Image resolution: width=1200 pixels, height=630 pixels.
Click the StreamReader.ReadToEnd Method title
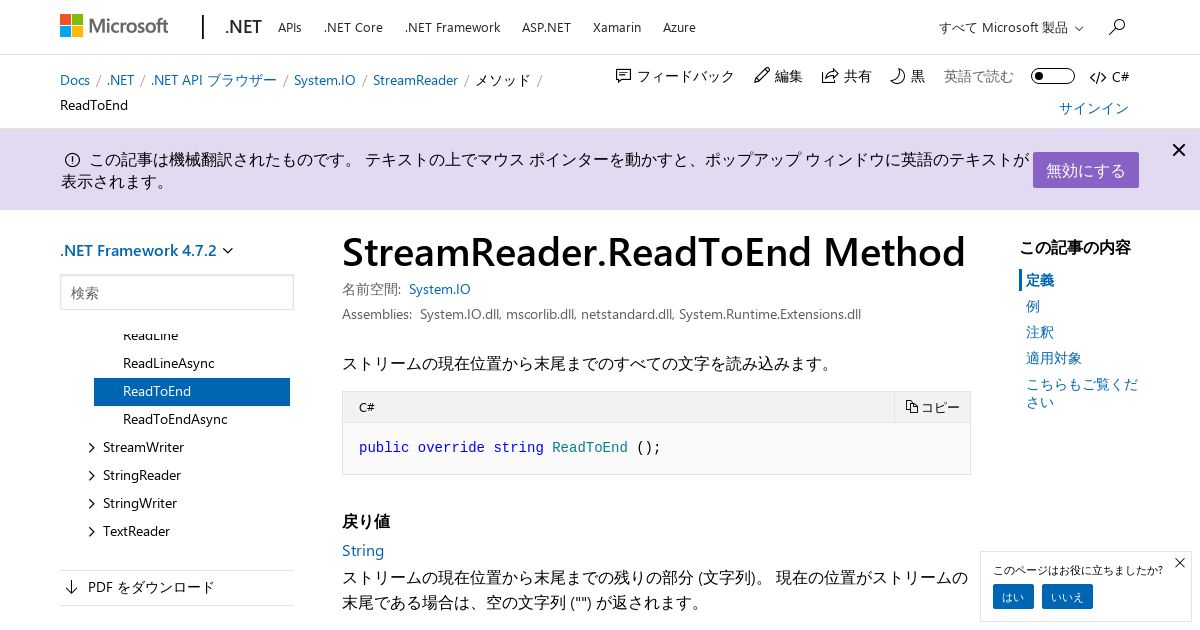pos(654,252)
